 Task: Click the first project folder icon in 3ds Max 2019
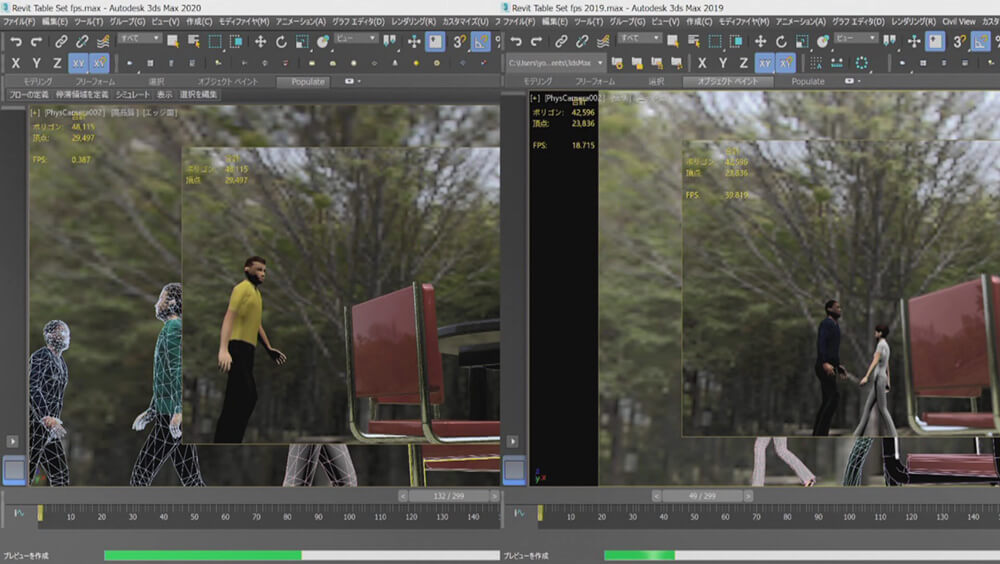click(617, 63)
